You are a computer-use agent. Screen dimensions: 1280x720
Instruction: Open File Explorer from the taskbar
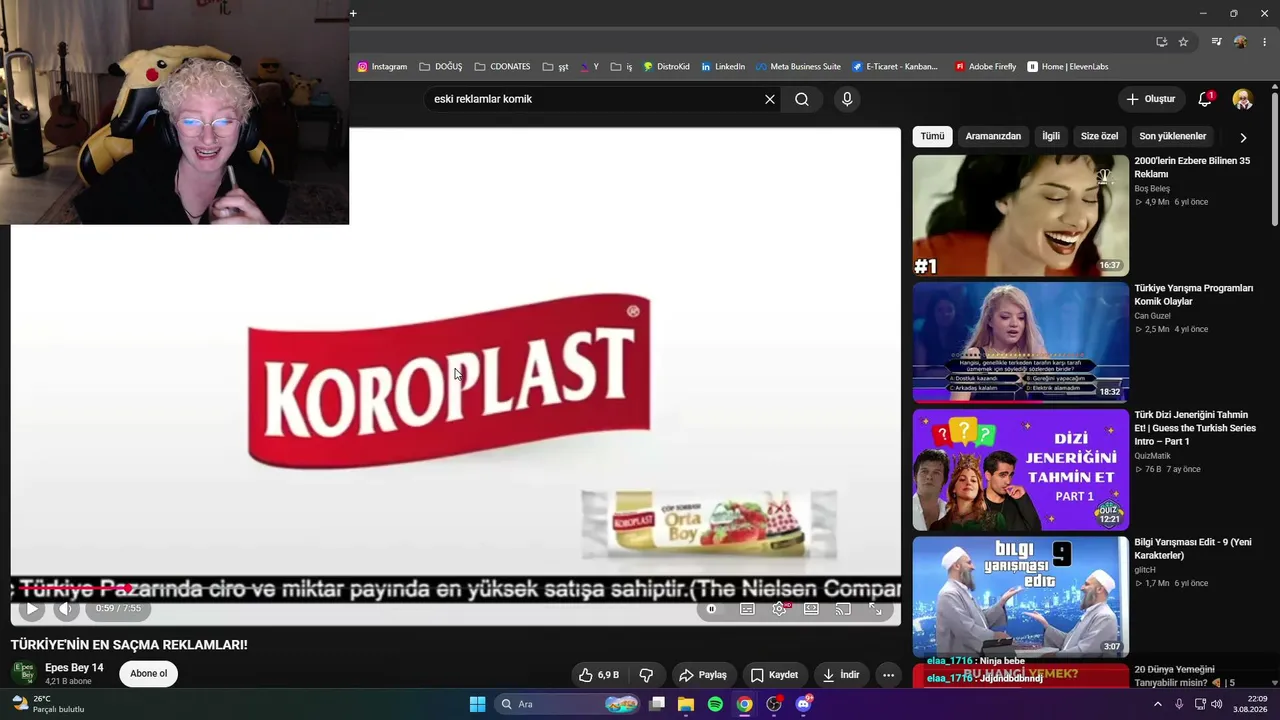[686, 704]
